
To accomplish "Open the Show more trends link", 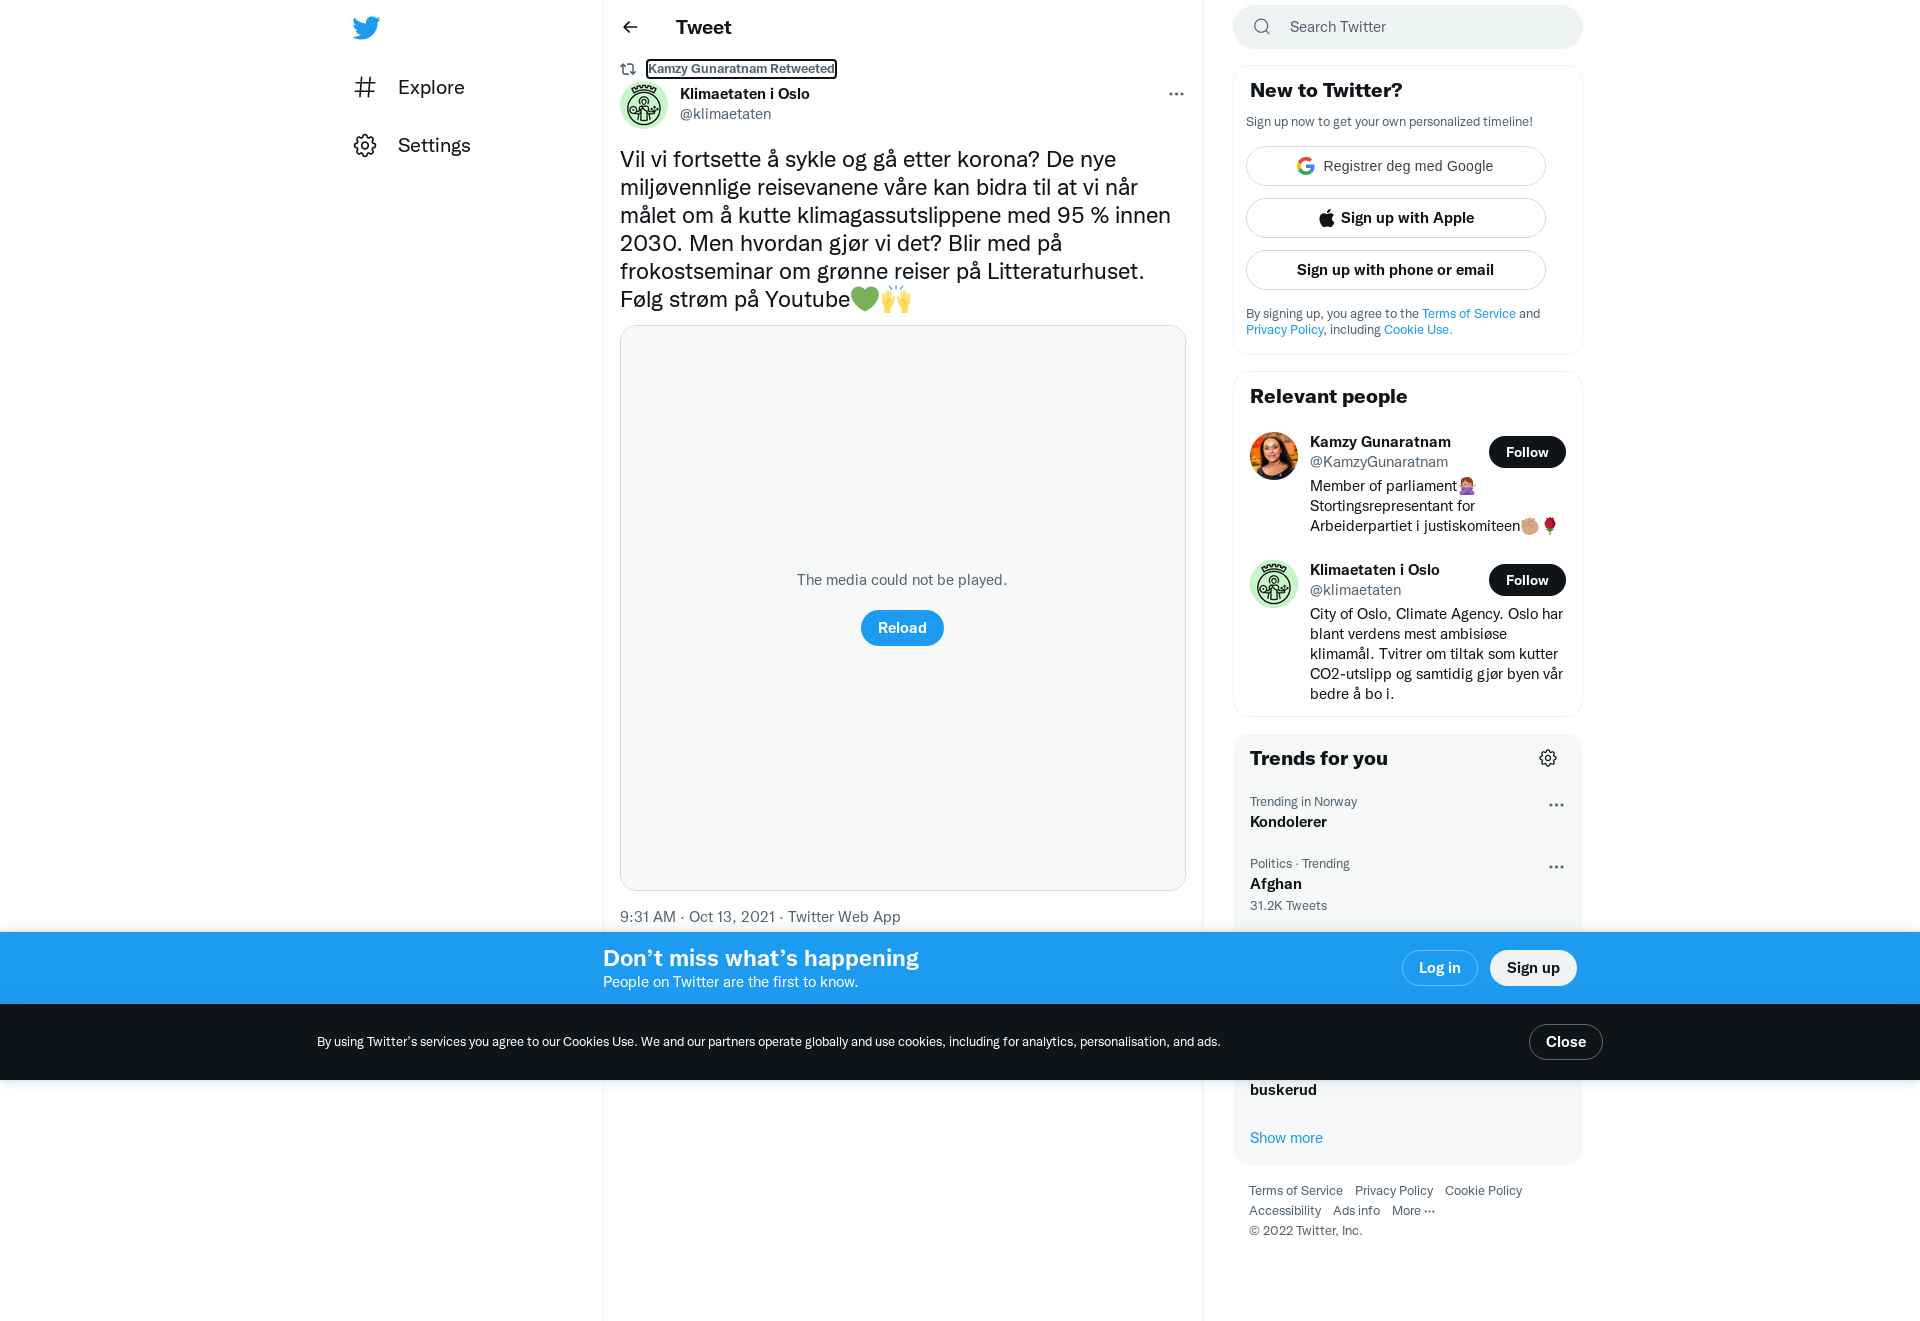I will pos(1286,1138).
